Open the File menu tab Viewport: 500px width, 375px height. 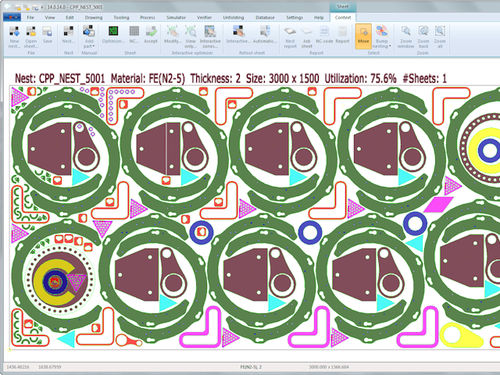[x=30, y=17]
